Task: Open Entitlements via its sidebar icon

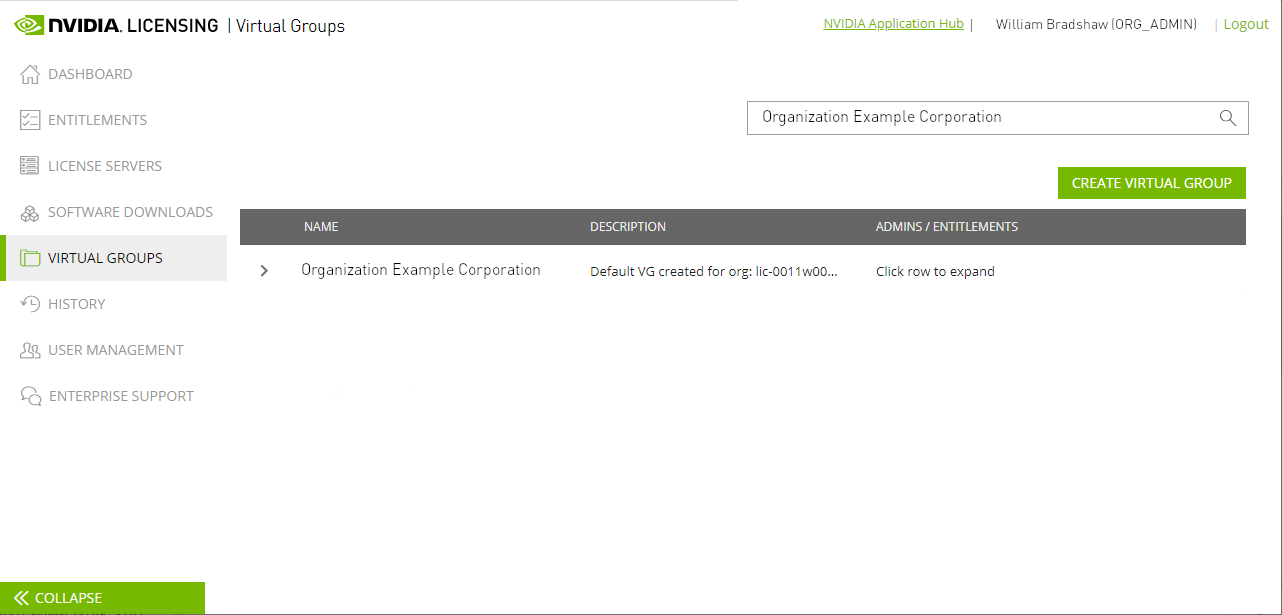Action: click(28, 119)
